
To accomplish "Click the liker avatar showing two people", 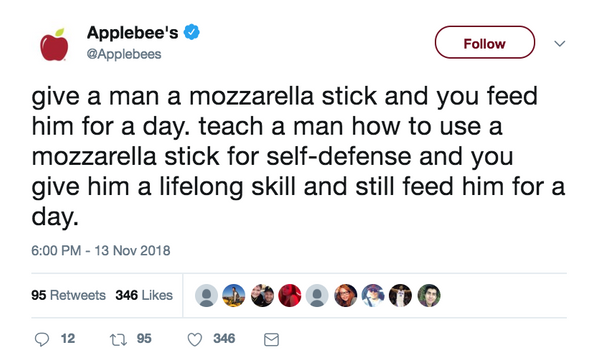I will coord(262,295).
